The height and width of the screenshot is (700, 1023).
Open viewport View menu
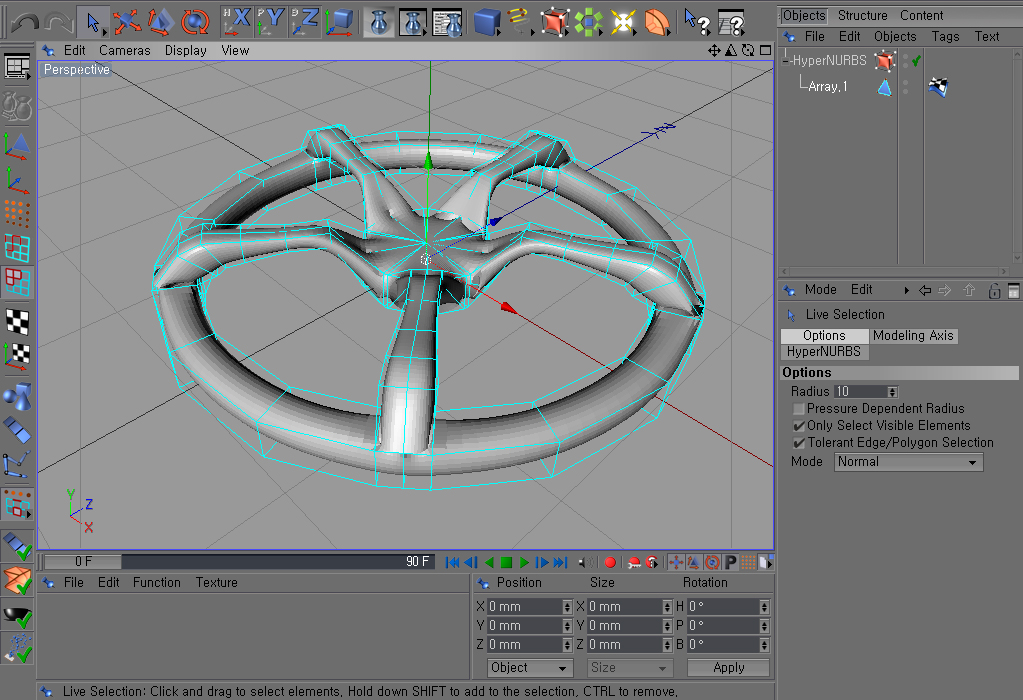coord(235,50)
